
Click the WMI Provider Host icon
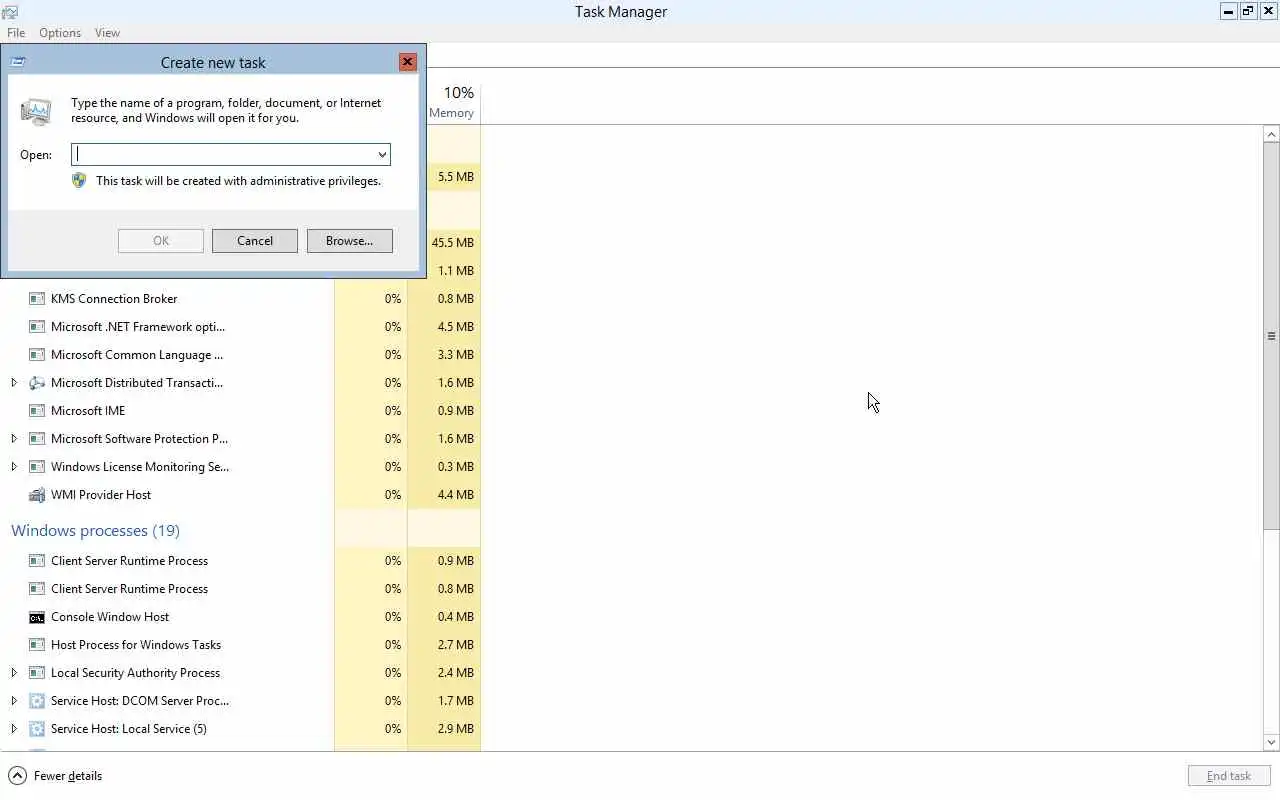37,495
